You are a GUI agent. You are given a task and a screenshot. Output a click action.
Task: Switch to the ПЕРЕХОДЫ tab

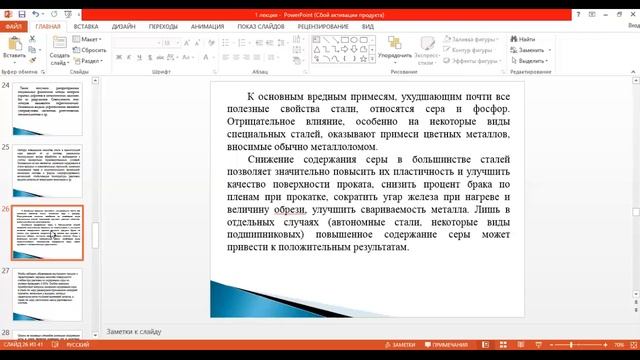point(163,27)
